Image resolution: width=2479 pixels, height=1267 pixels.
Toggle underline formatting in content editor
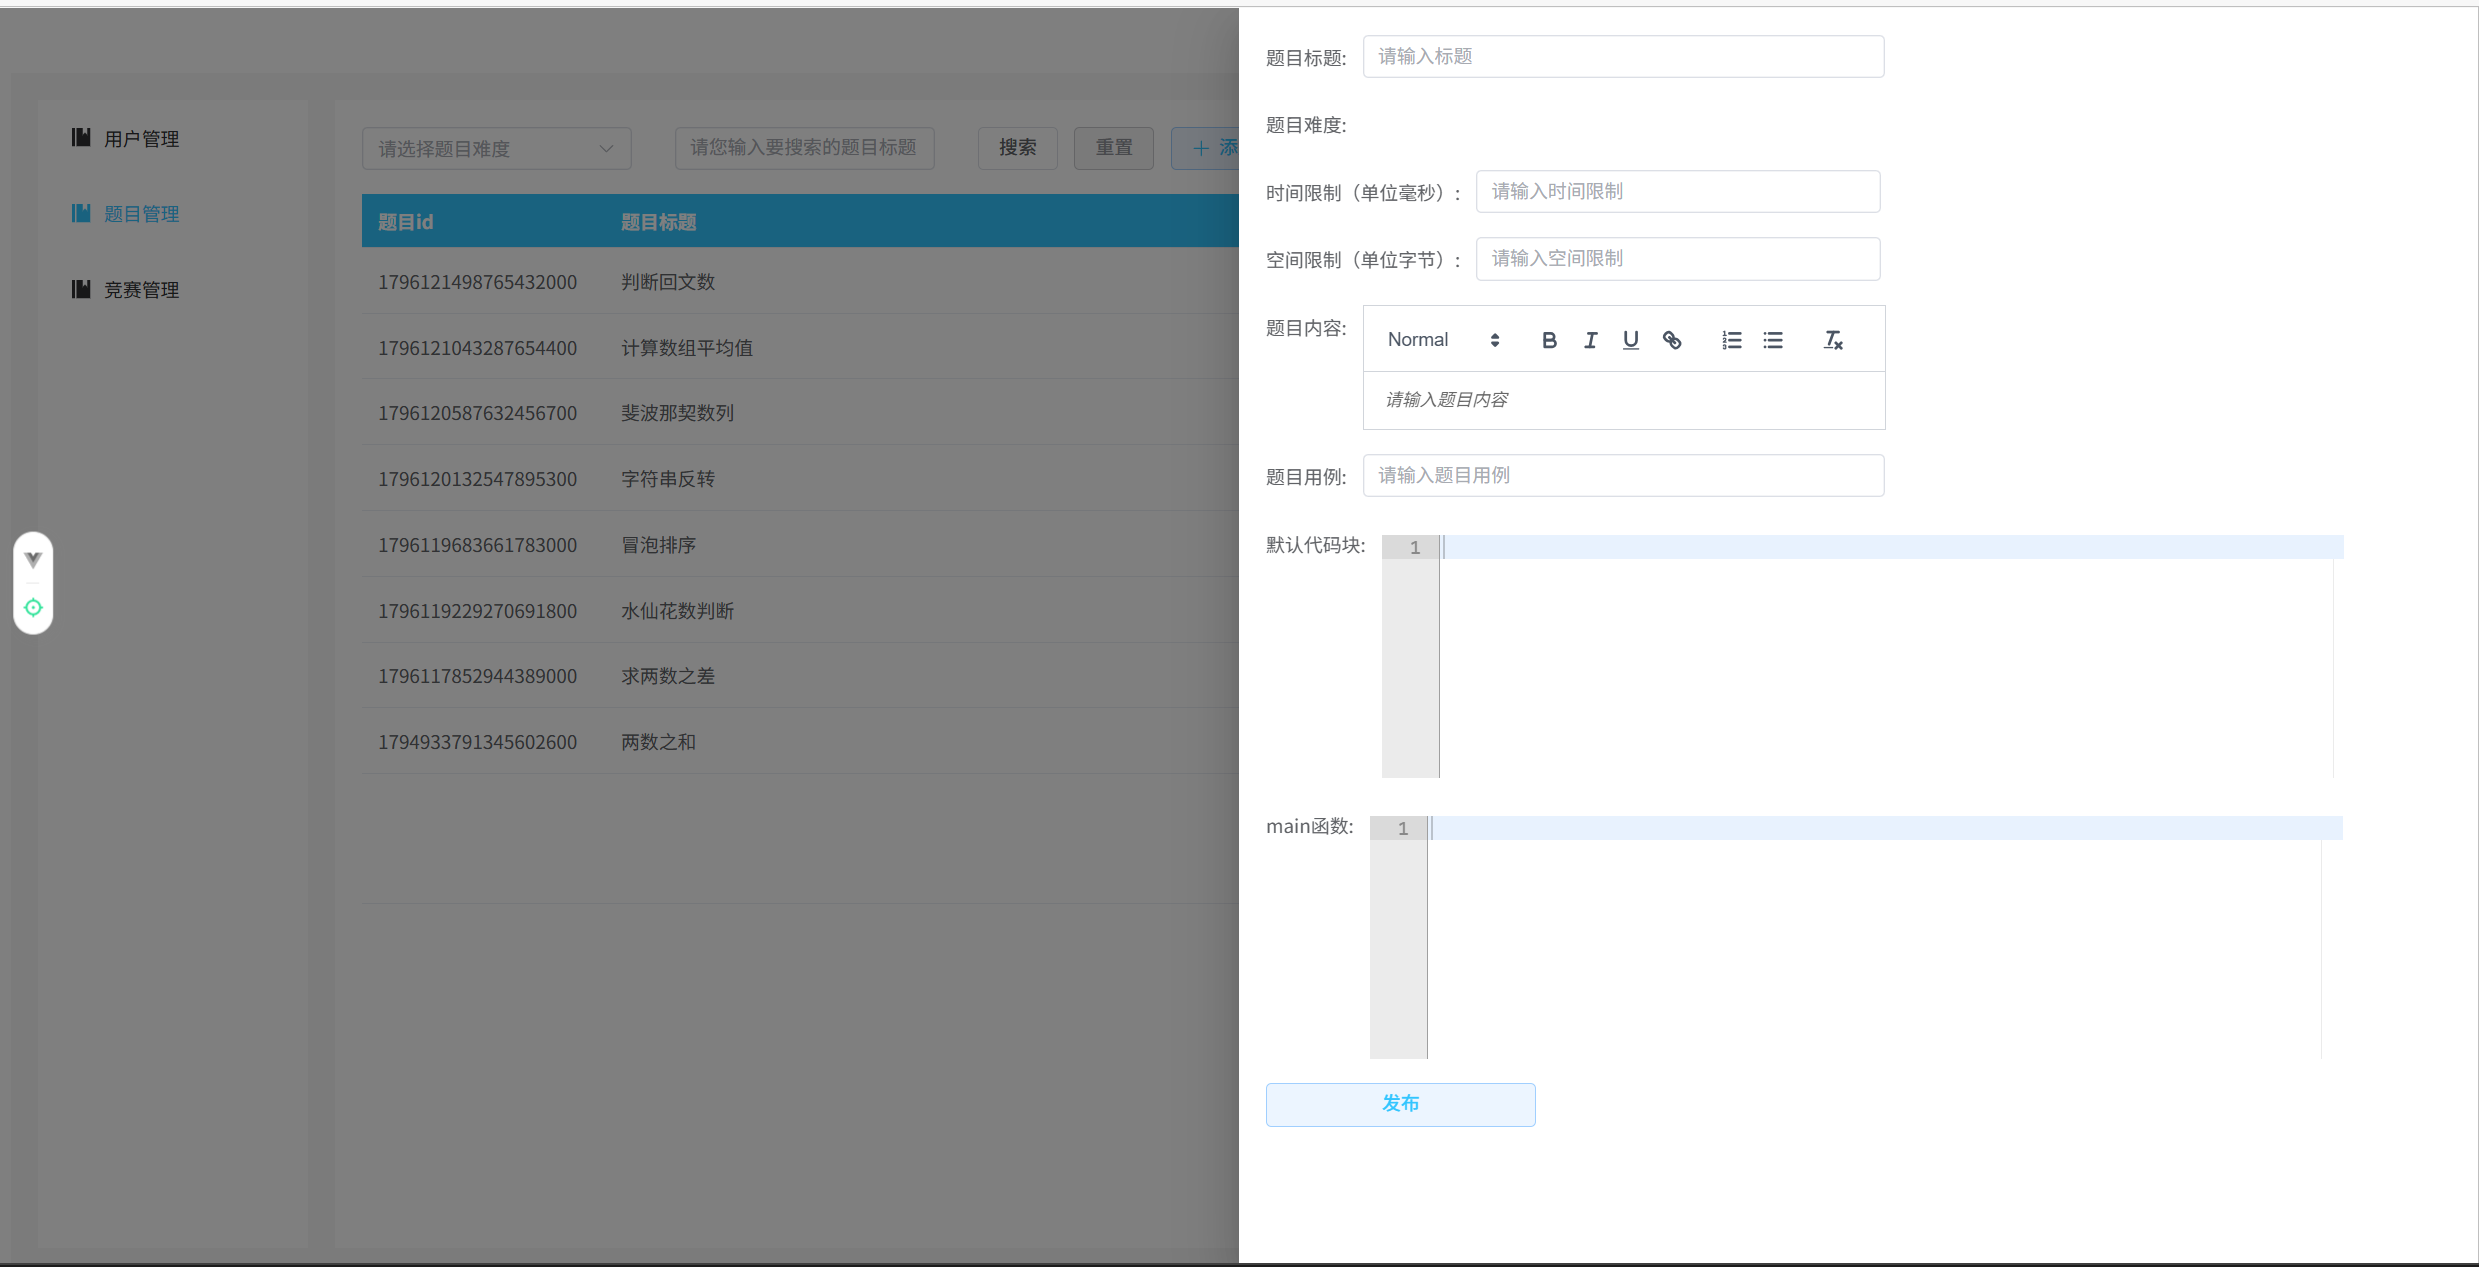[x=1630, y=340]
